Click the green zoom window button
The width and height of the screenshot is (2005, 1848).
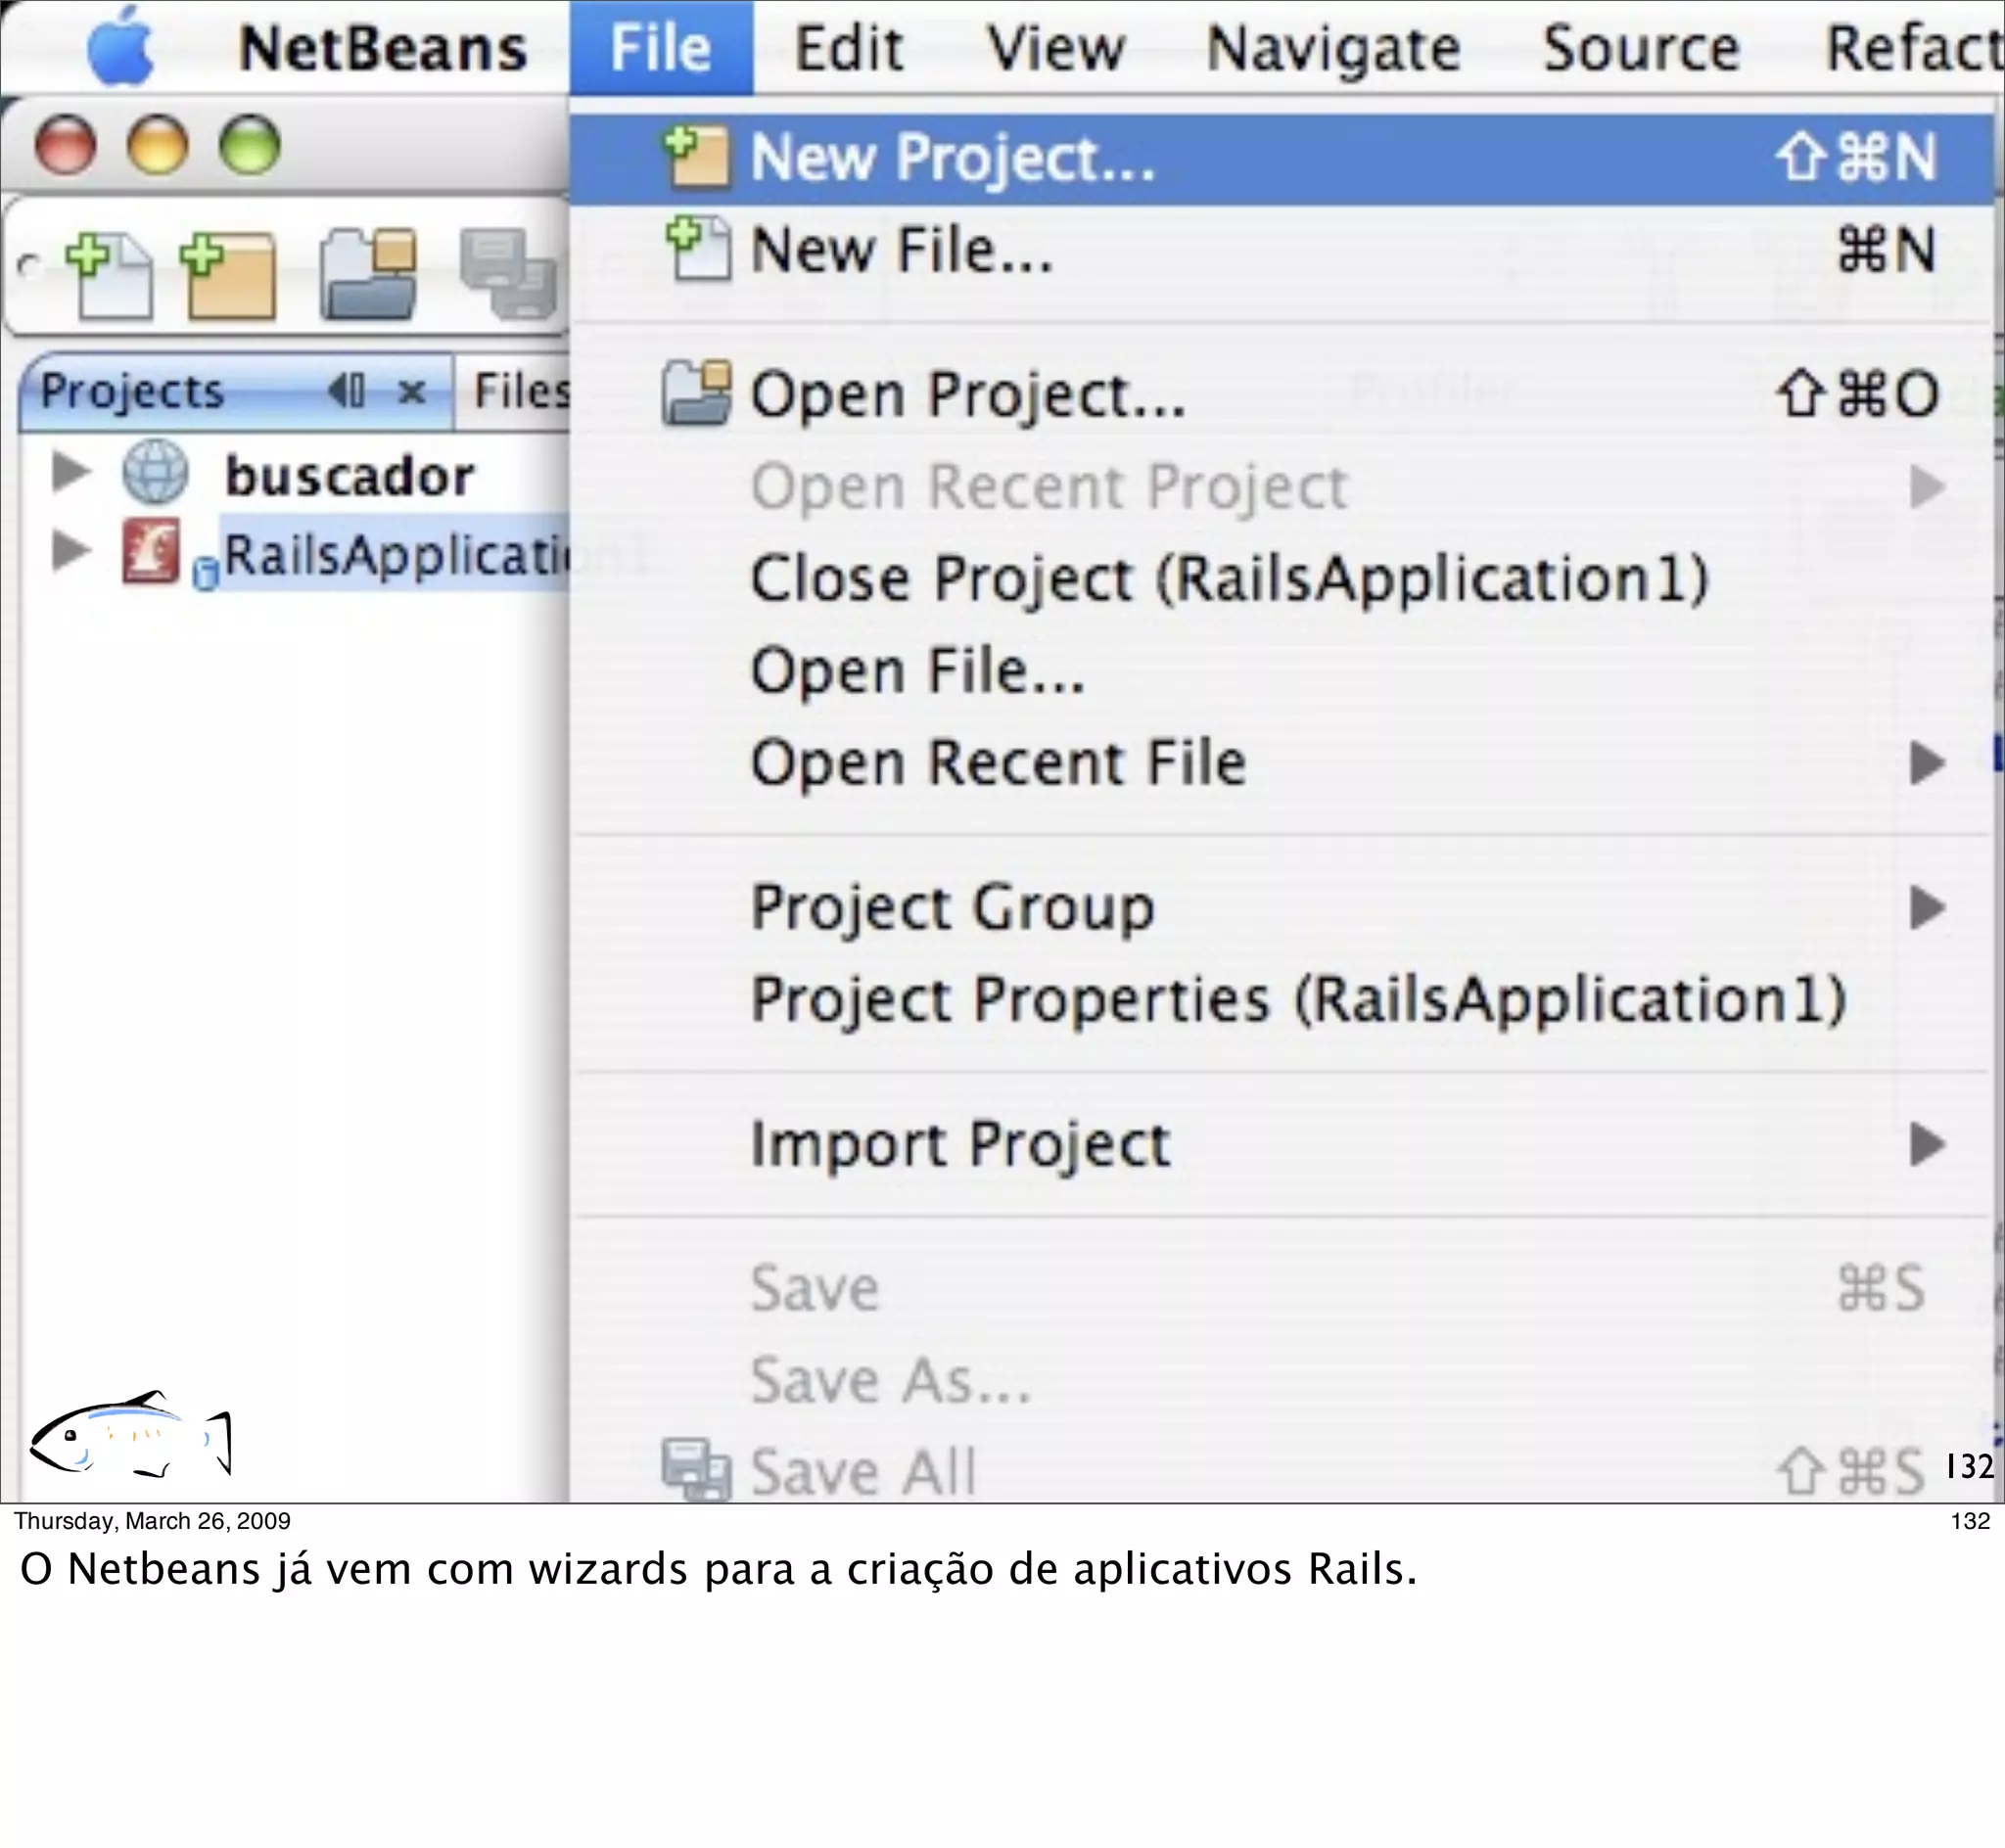[x=249, y=146]
